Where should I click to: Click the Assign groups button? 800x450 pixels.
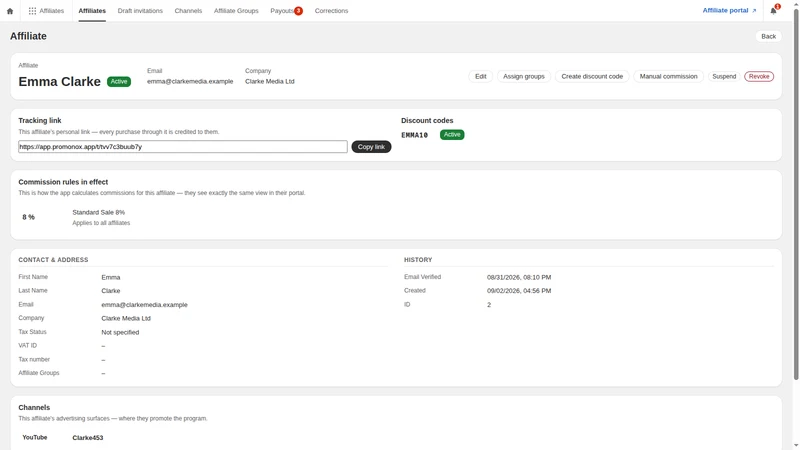[x=523, y=77]
